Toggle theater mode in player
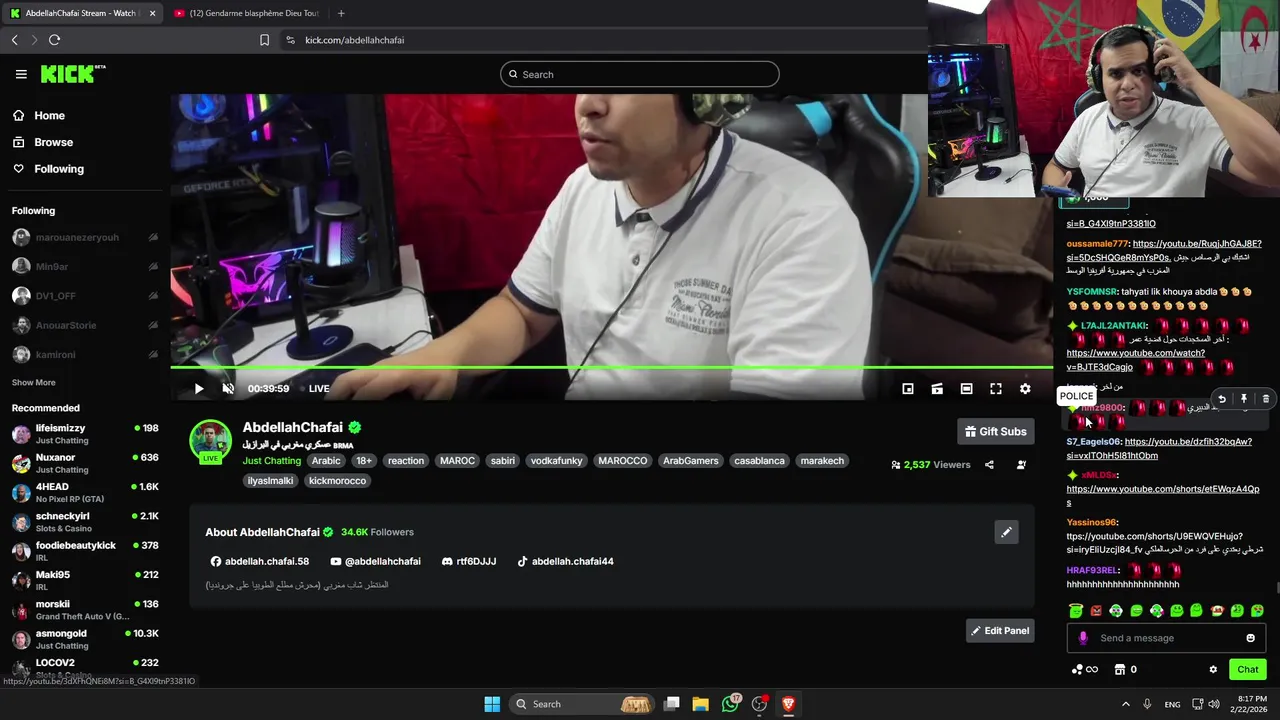 tap(966, 389)
